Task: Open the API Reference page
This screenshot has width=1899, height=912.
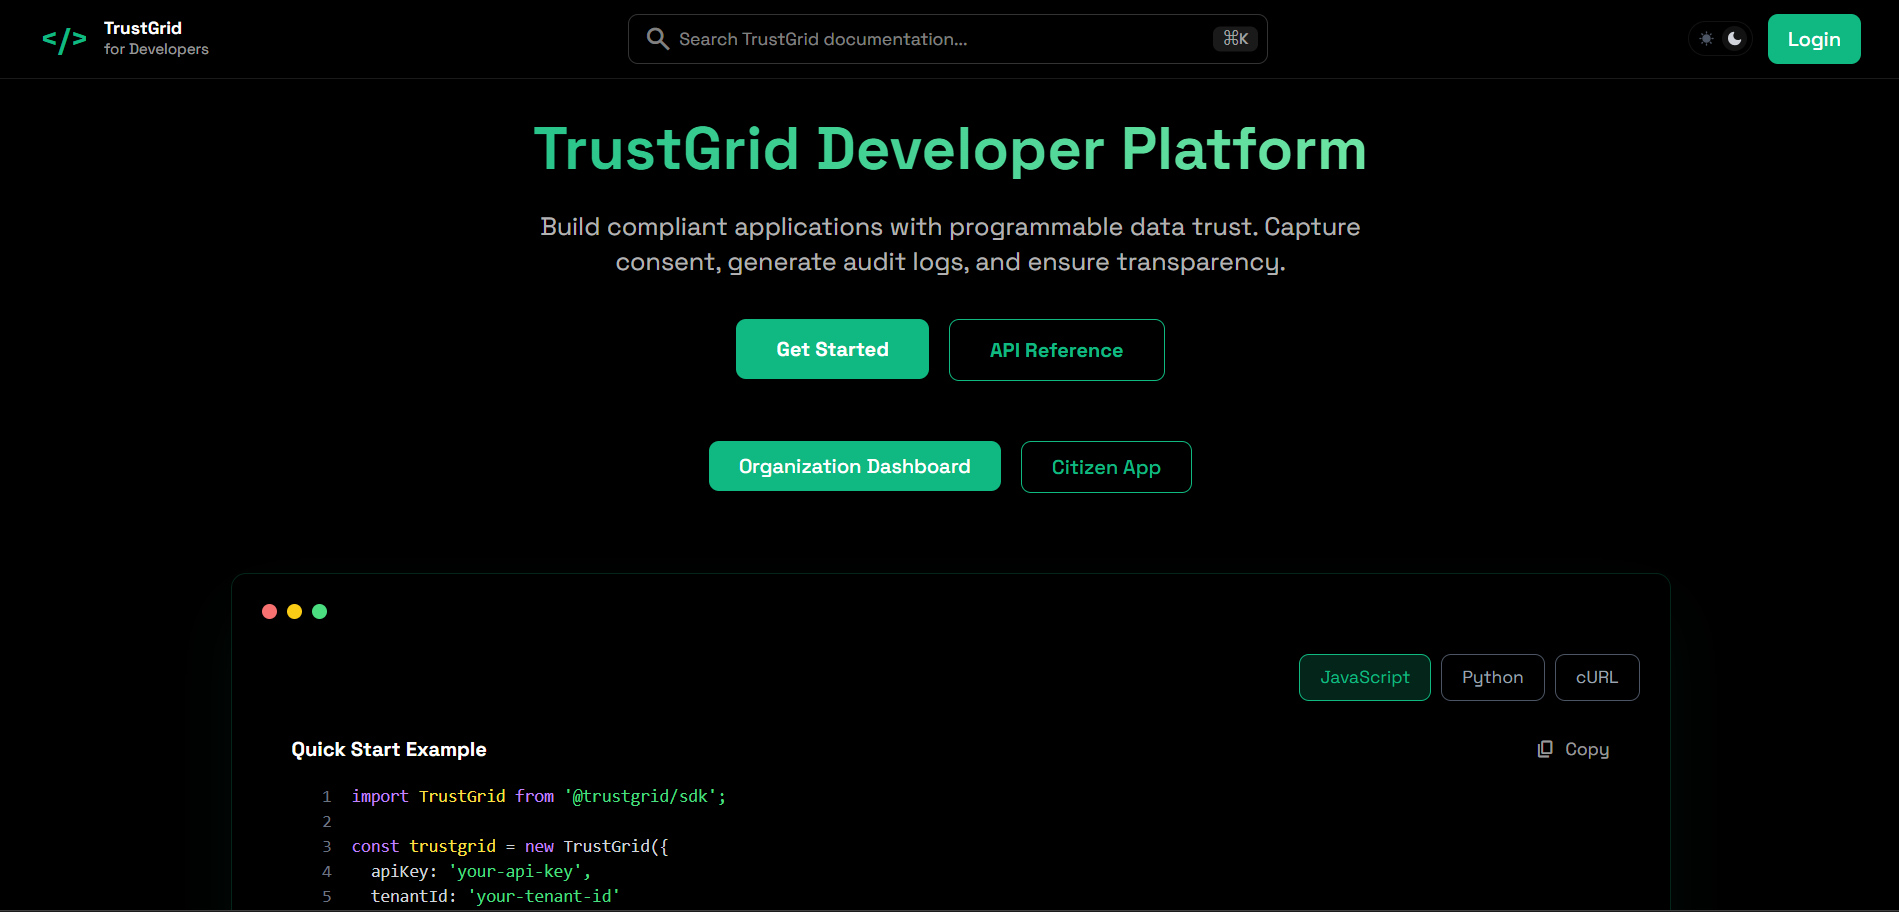Action: 1056,350
